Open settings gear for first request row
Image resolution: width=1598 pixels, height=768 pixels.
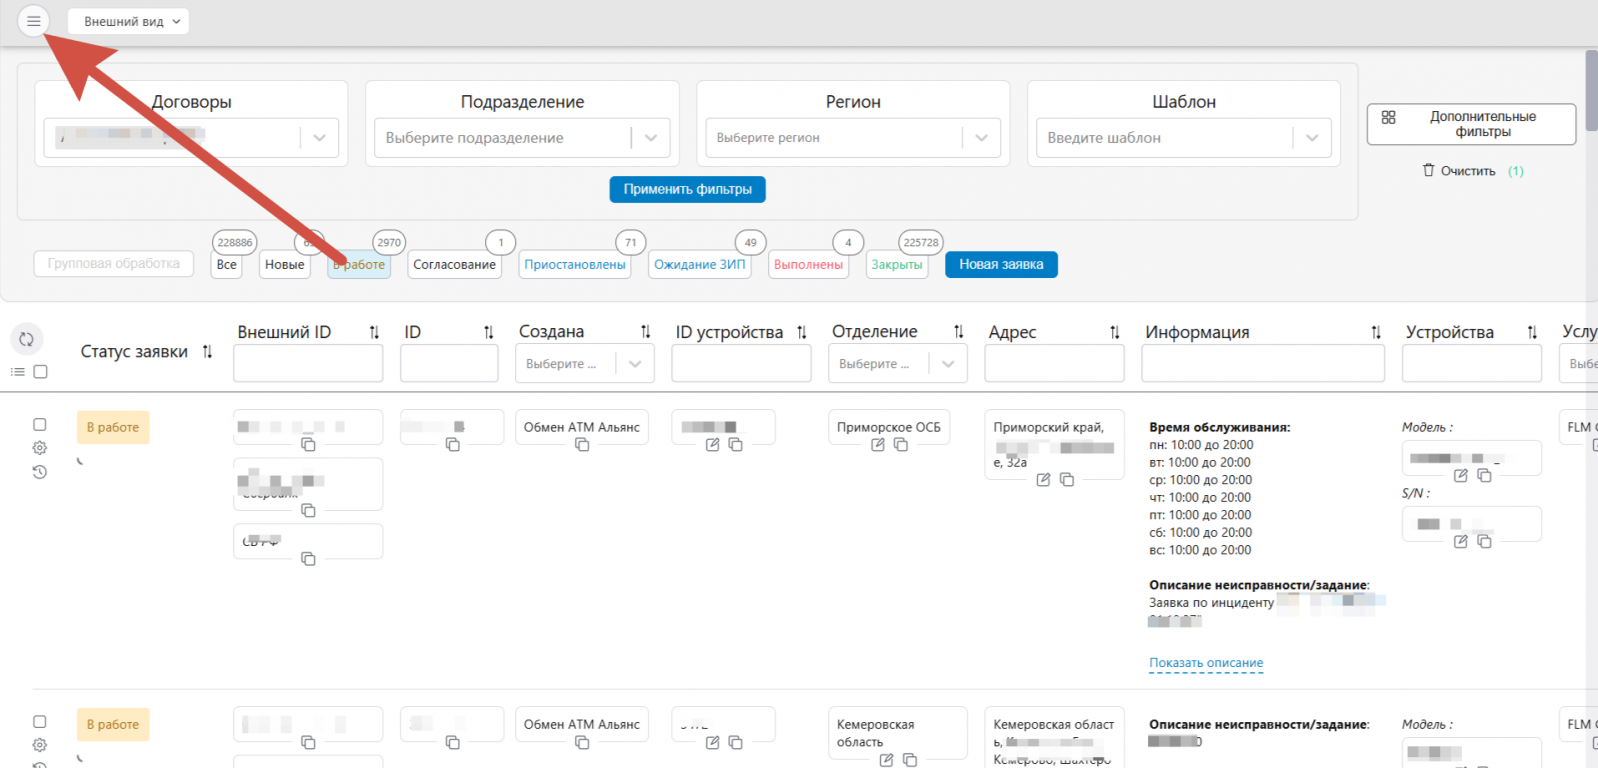point(40,448)
